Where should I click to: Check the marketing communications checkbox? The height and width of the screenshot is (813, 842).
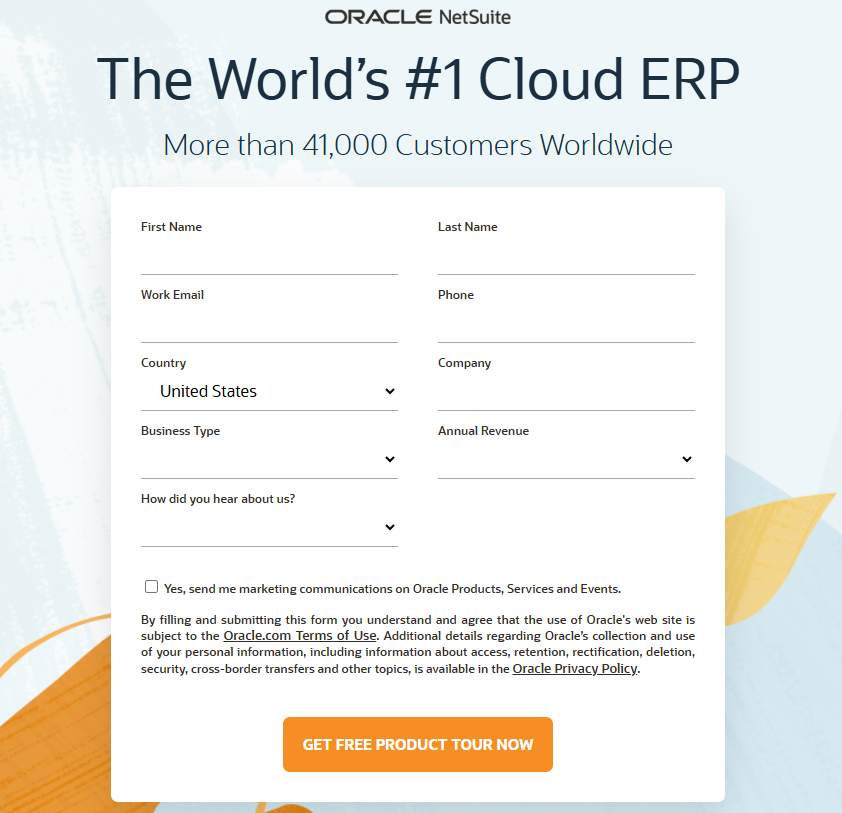pyautogui.click(x=151, y=587)
